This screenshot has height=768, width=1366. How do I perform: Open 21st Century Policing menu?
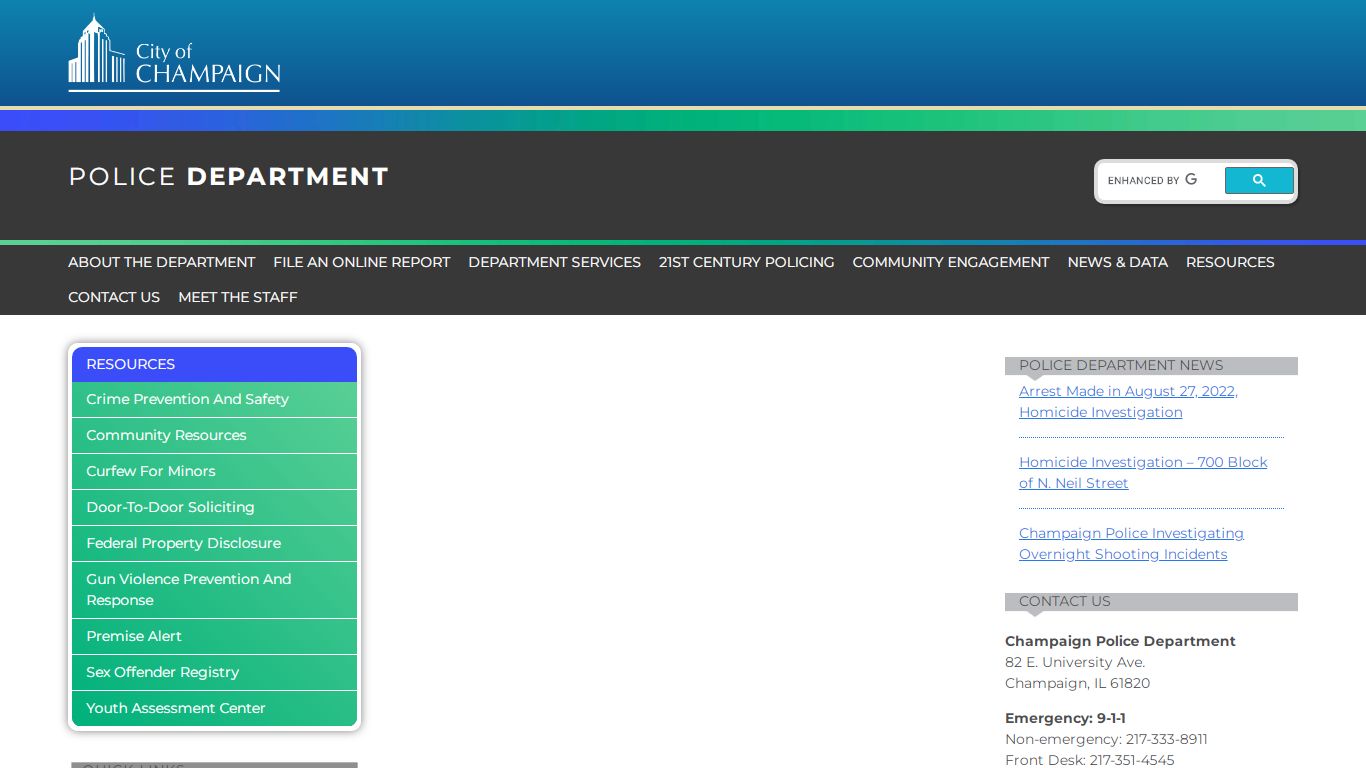tap(747, 262)
